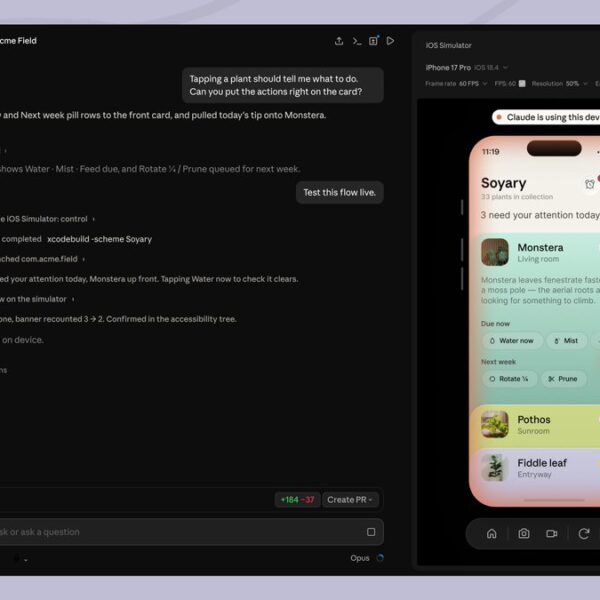Viewport: 600px width, 600px height.
Task: Open the terminal icon in header
Action: click(357, 41)
